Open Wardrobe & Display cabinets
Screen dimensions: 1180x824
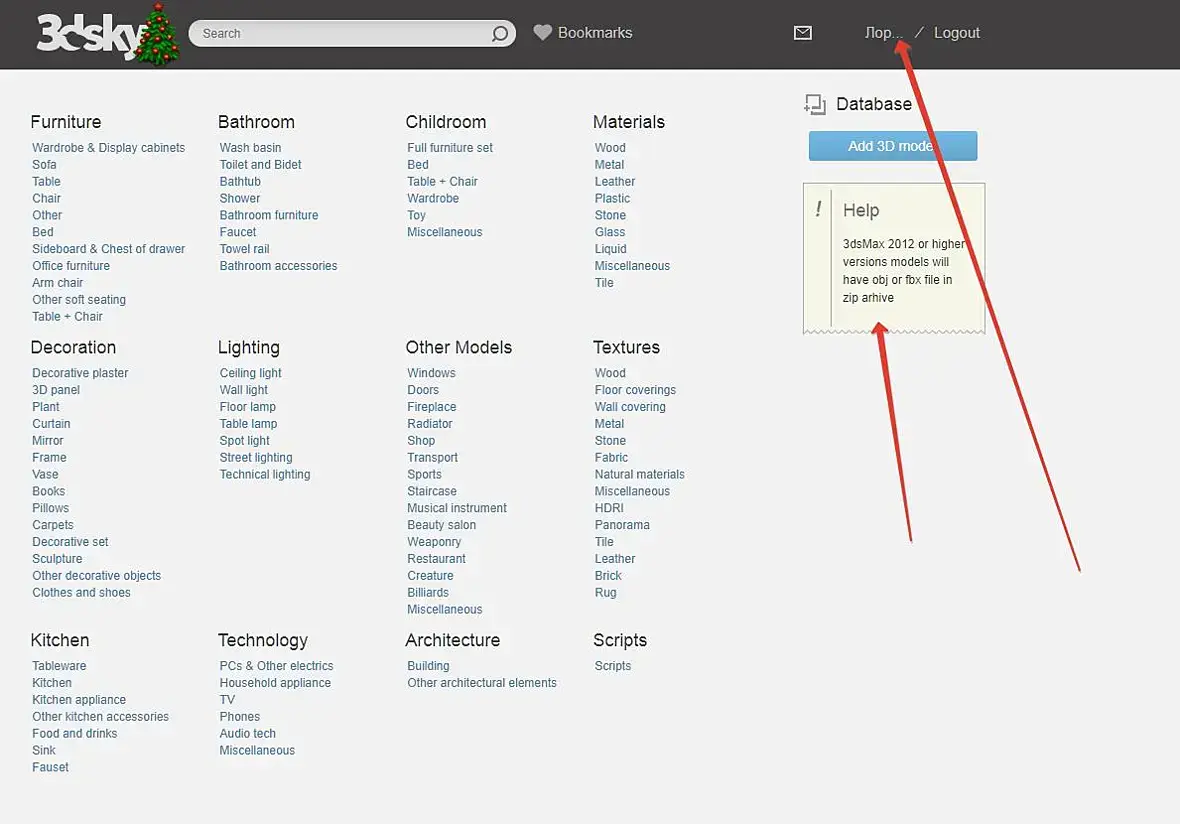click(108, 147)
